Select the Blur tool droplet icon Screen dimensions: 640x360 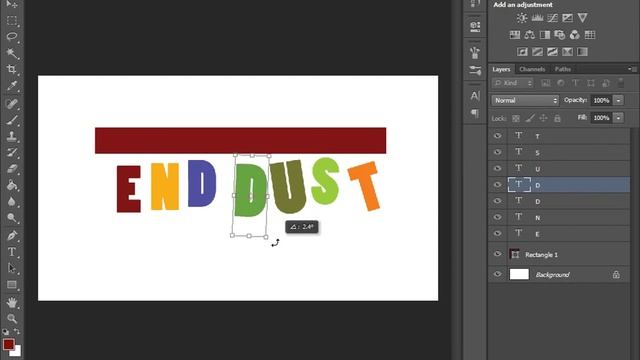pyautogui.click(x=11, y=202)
